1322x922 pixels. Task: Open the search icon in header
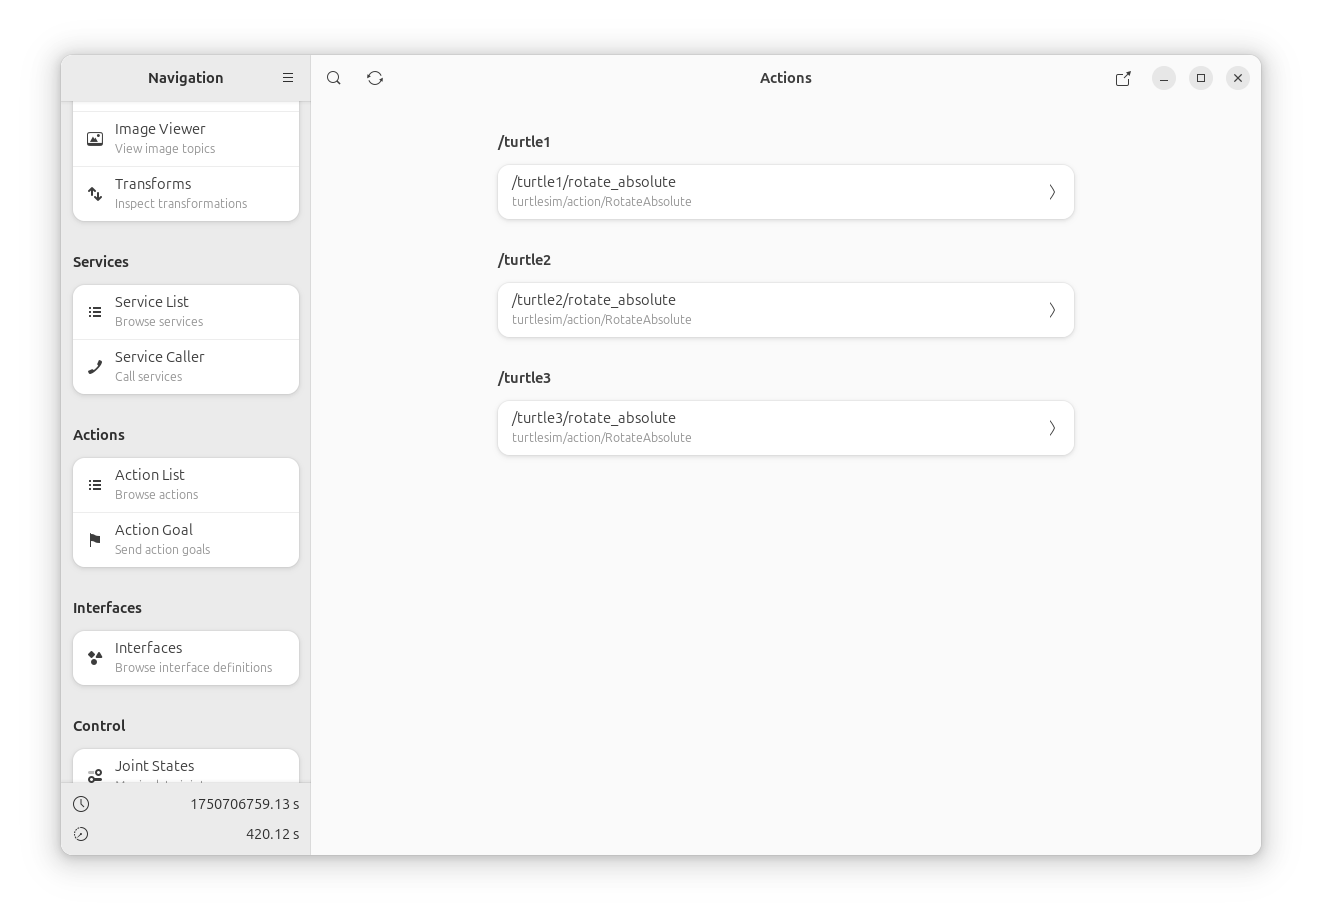(x=334, y=78)
